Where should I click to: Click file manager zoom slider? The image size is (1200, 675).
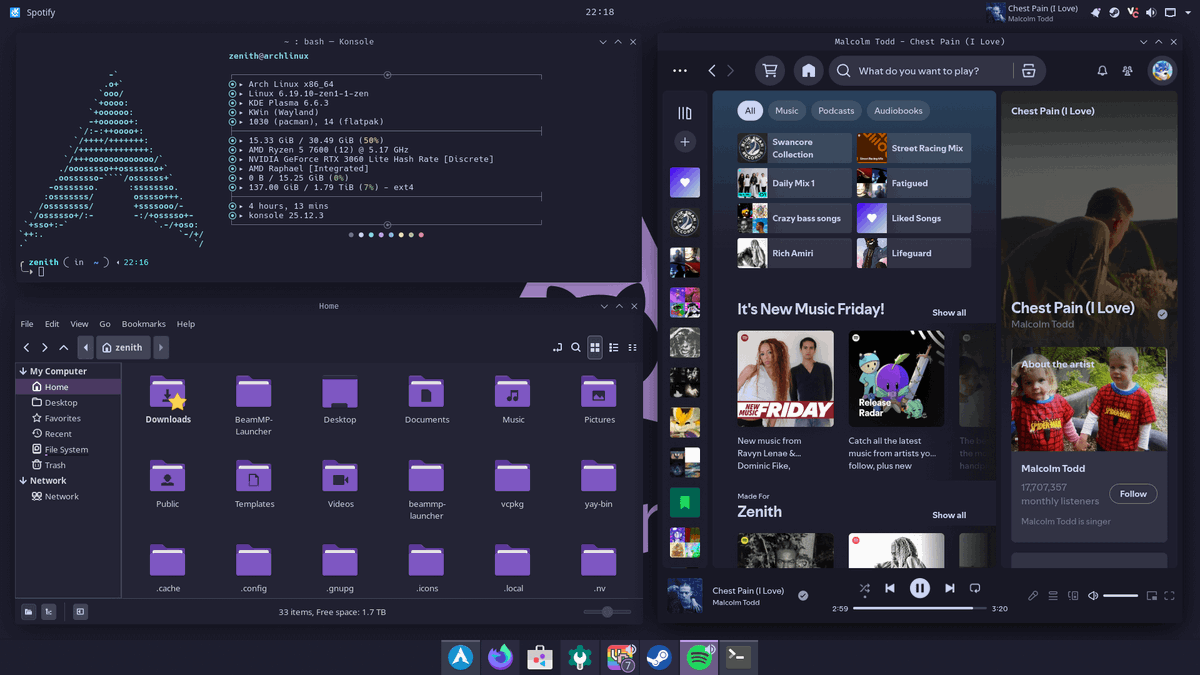click(607, 611)
